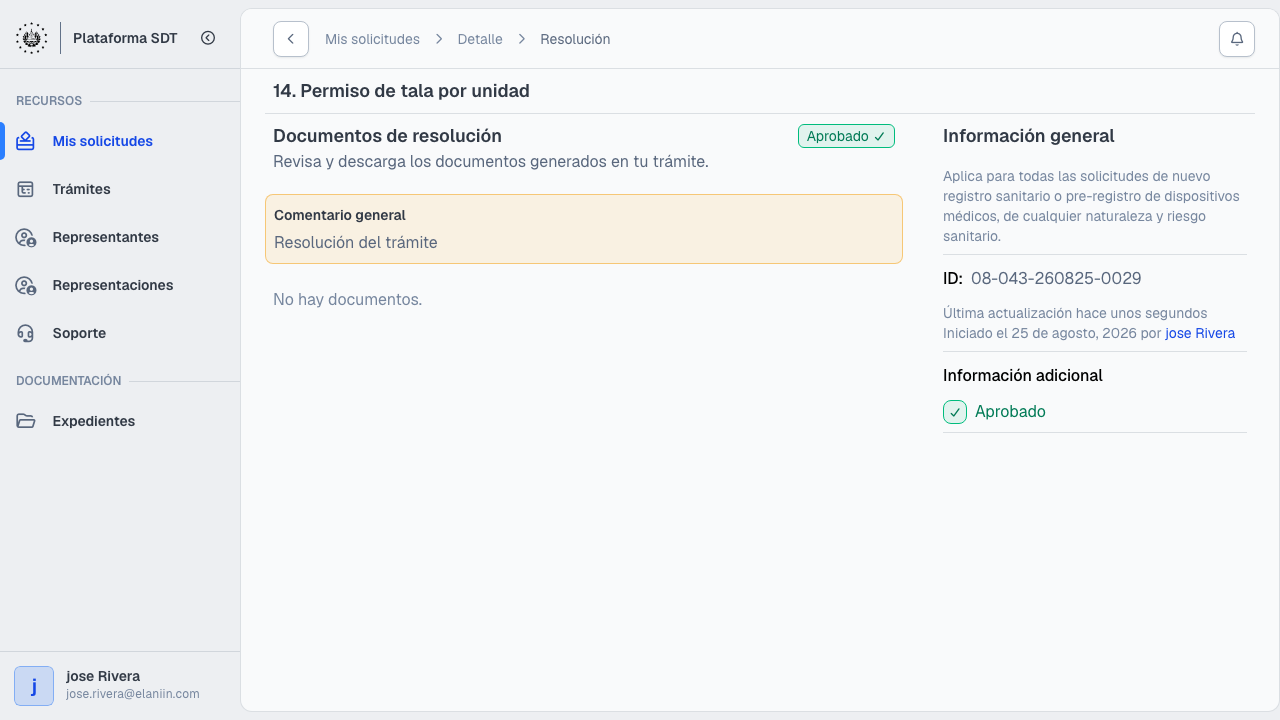Click the jose Rivera name in sidebar footer
The width and height of the screenshot is (1280, 720).
point(103,676)
